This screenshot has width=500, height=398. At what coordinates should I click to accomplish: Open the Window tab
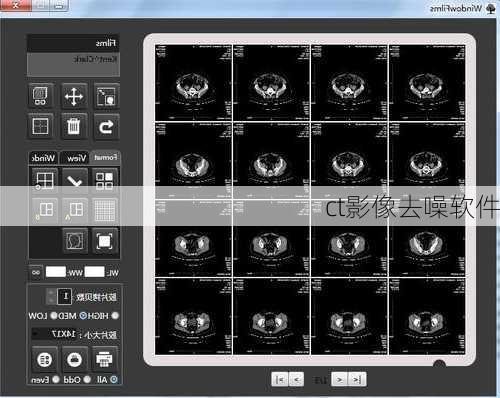pos(43,158)
